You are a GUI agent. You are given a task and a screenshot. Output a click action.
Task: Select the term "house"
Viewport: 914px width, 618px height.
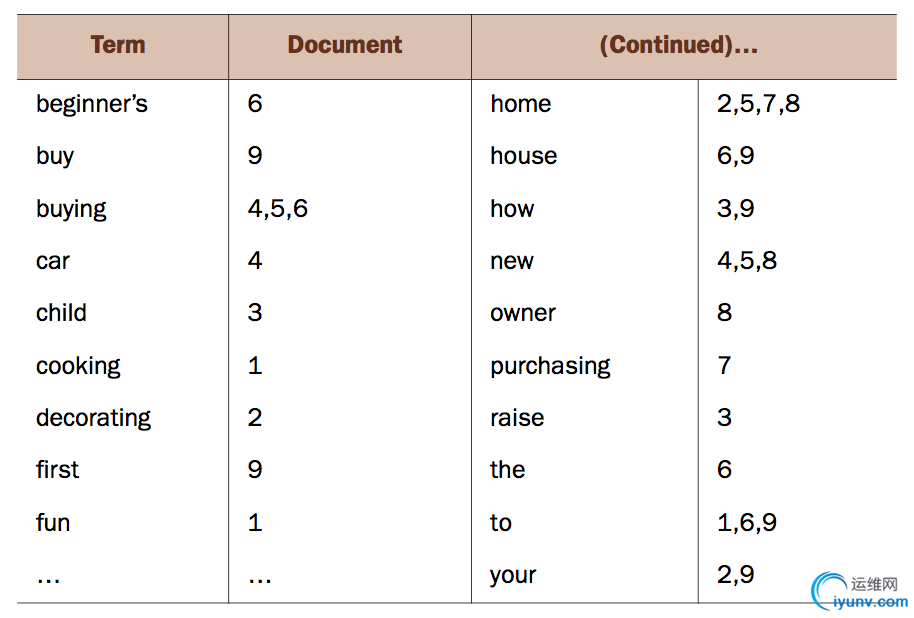tap(523, 156)
